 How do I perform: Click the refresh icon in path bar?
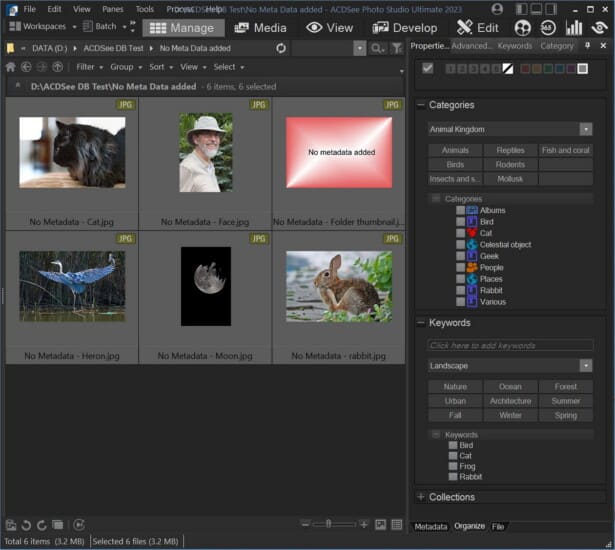click(281, 48)
